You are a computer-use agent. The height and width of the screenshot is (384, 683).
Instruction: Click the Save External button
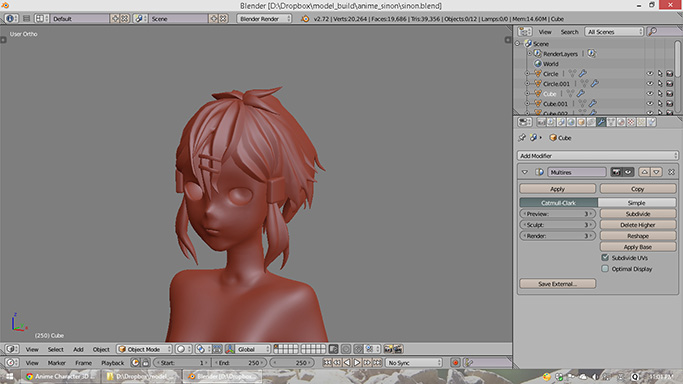(558, 283)
